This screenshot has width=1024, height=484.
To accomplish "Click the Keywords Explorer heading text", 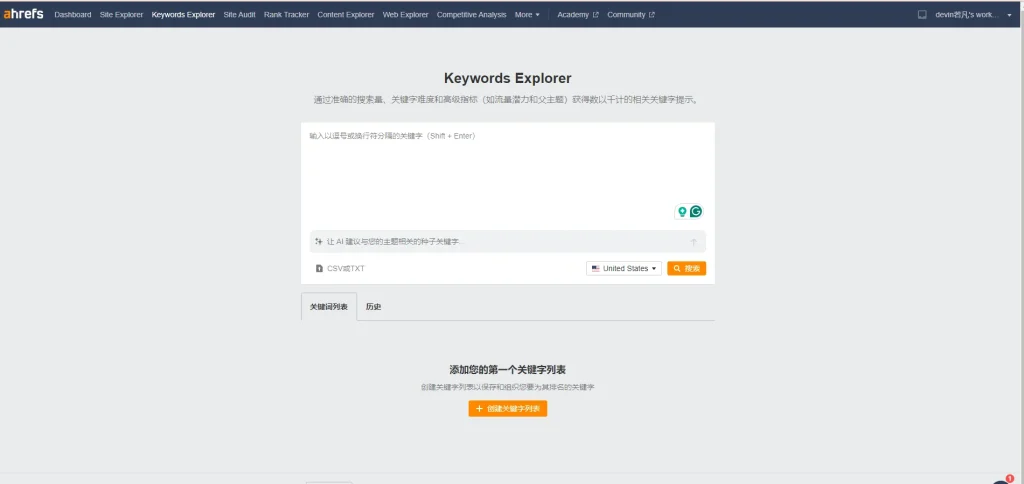I will 507,78.
